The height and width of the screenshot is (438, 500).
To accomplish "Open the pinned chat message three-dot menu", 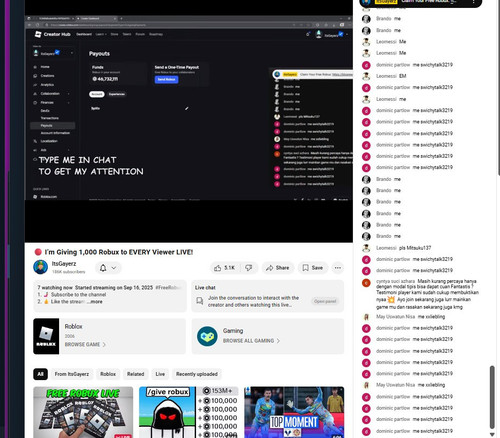I will tap(473, 2).
